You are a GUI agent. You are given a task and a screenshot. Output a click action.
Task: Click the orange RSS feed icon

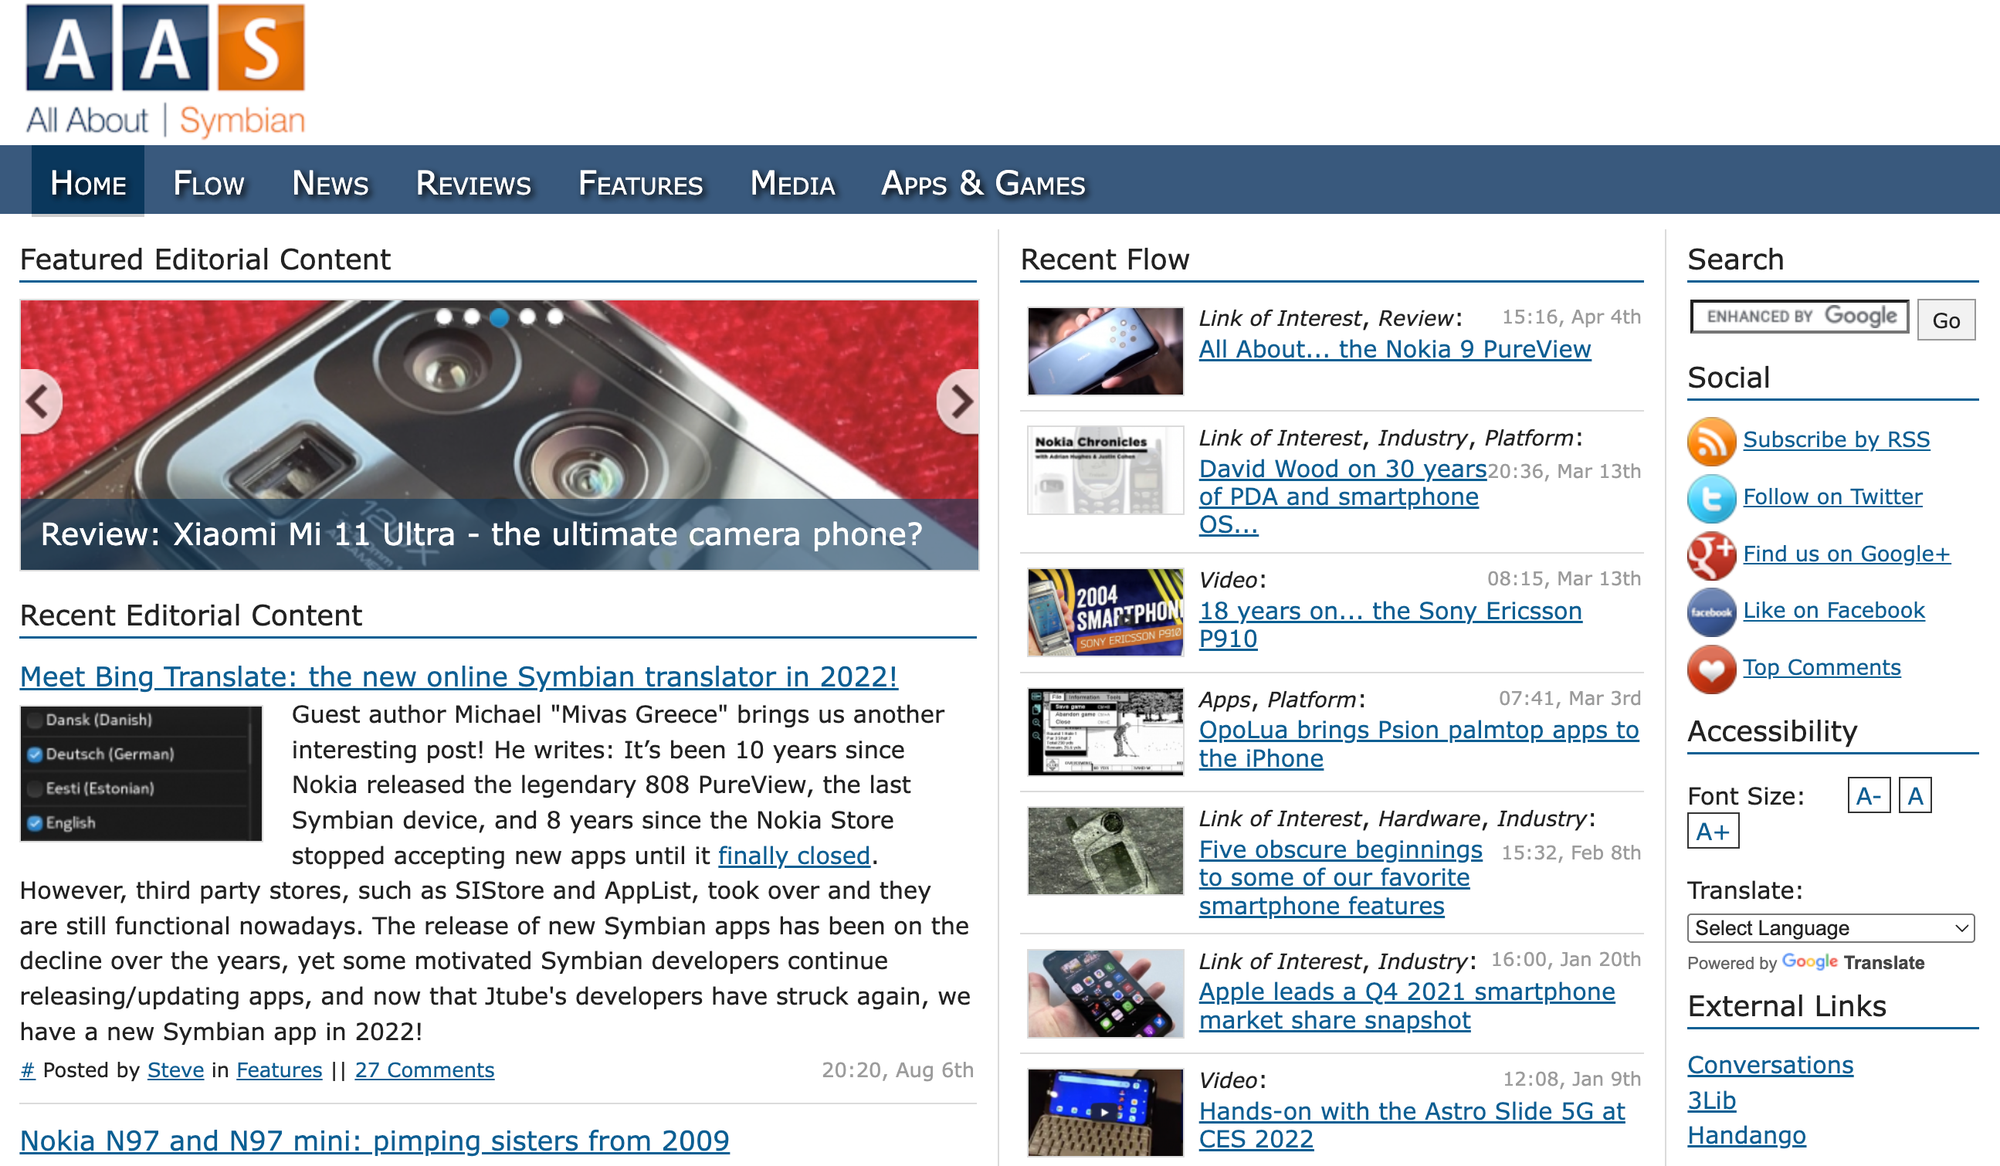point(1711,441)
